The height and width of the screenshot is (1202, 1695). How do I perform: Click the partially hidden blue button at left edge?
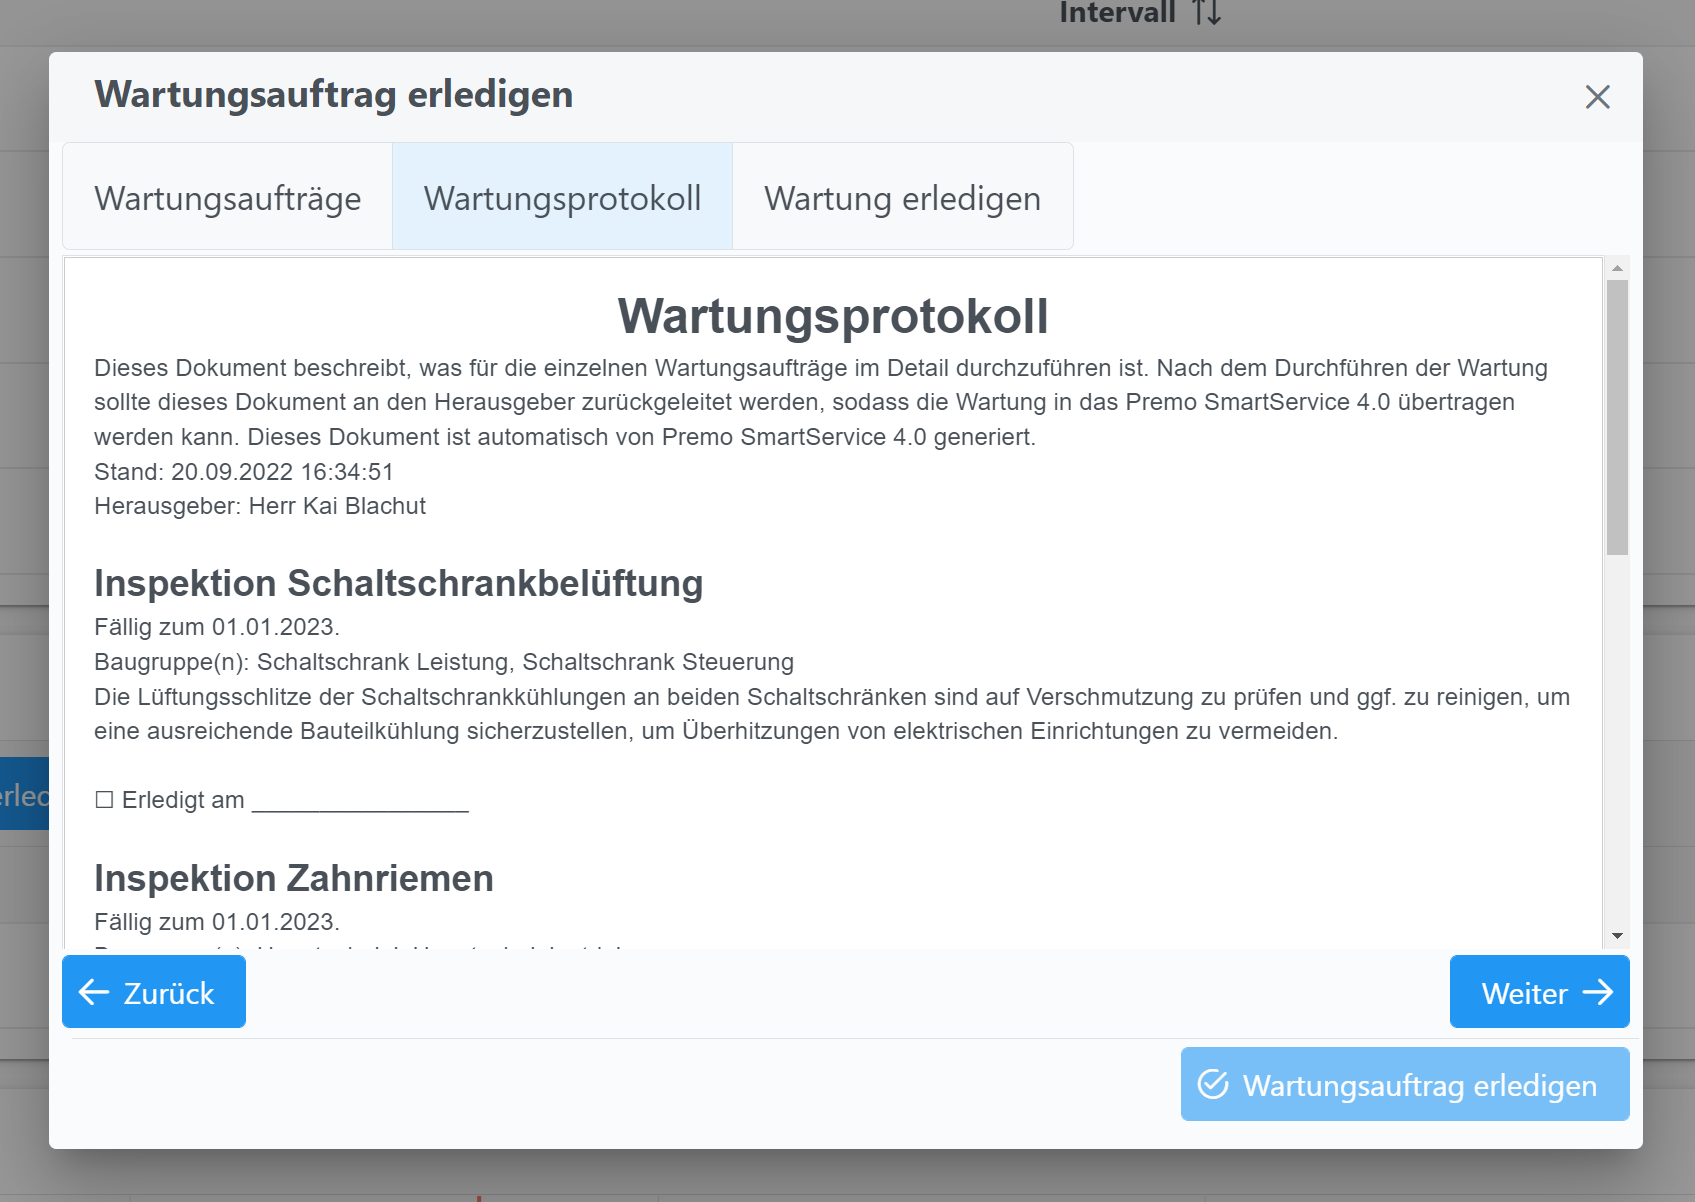pyautogui.click(x=24, y=795)
